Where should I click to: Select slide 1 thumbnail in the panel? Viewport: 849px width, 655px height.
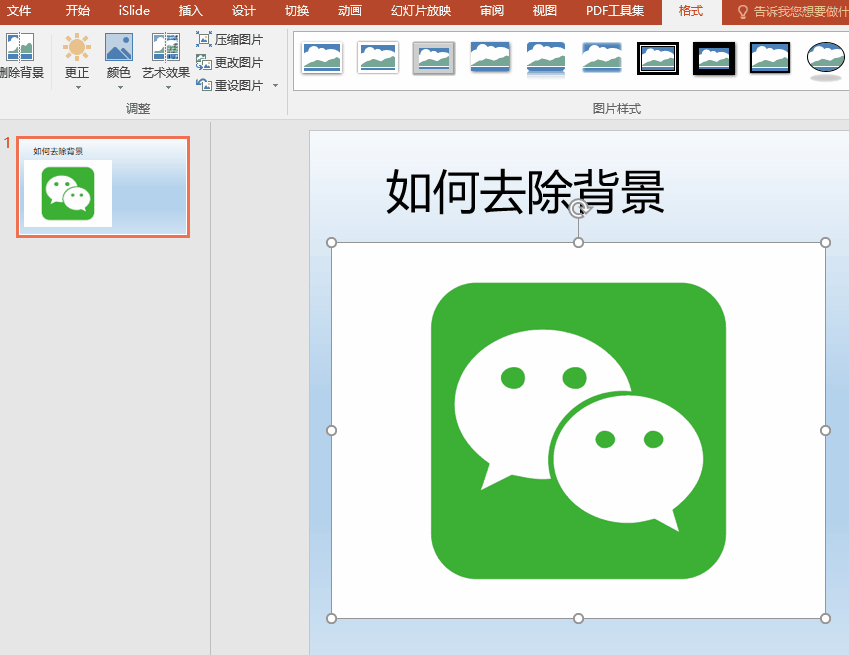pyautogui.click(x=103, y=187)
